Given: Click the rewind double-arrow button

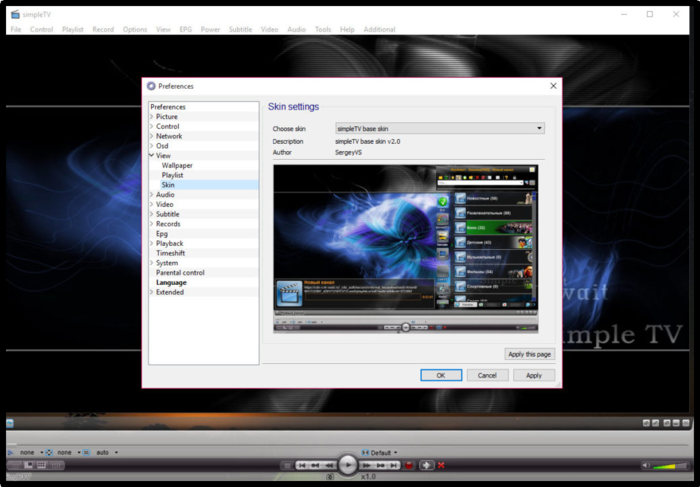Looking at the screenshot, I should (329, 465).
